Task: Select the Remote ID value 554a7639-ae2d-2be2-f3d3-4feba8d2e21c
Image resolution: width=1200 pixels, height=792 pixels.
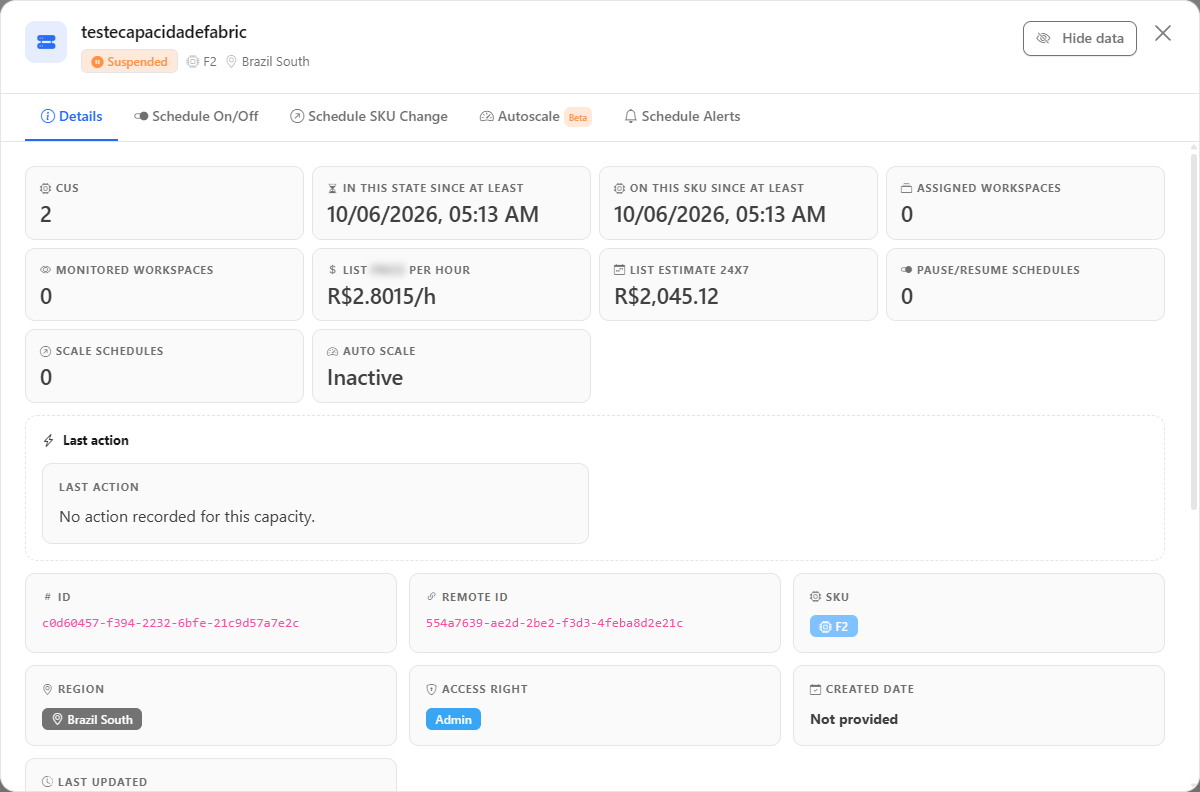Action: [554, 623]
